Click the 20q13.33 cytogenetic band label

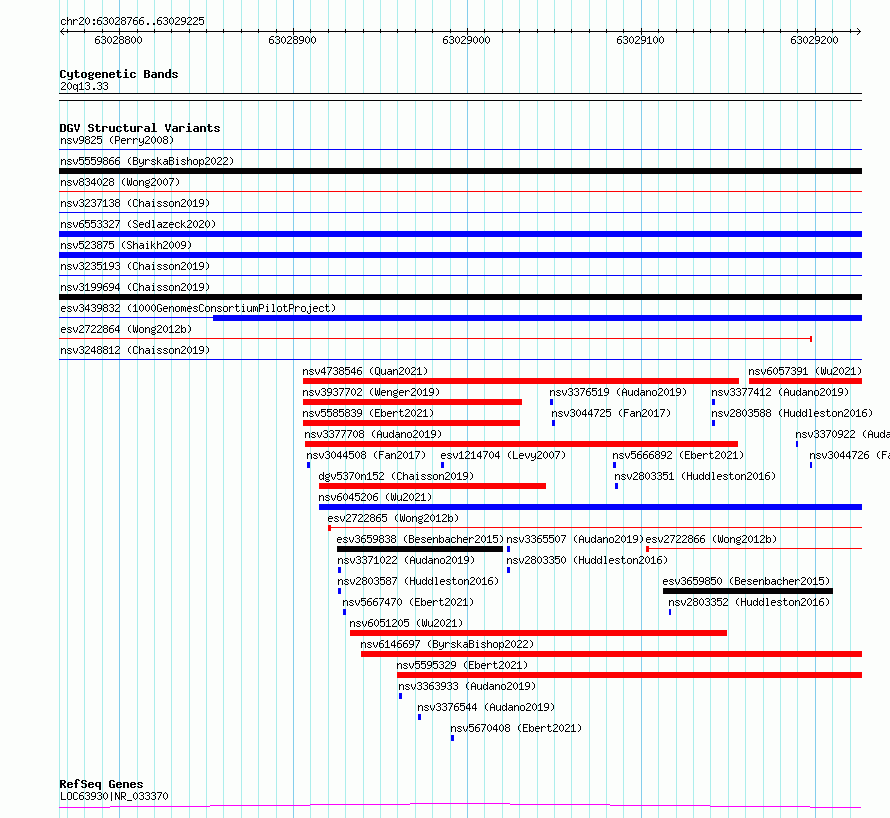point(84,86)
